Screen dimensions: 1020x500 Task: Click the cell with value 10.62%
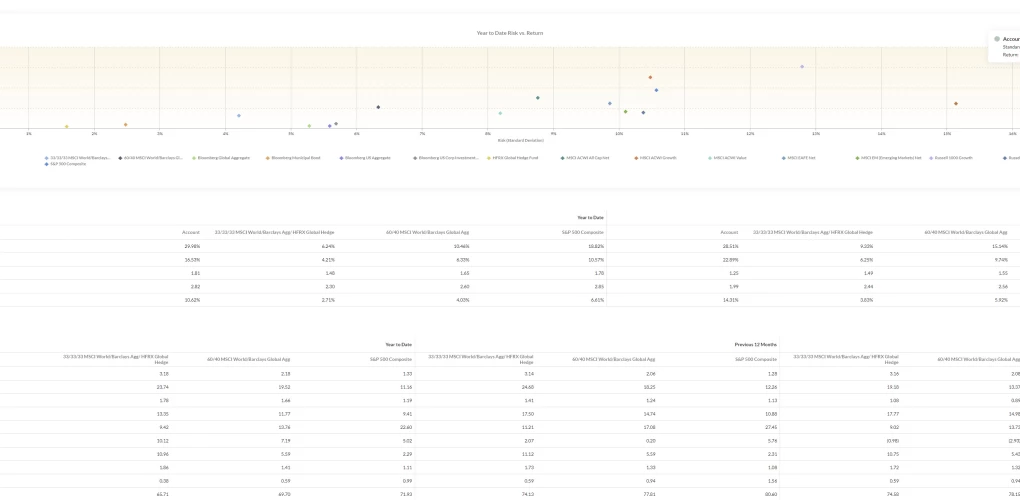click(192, 300)
